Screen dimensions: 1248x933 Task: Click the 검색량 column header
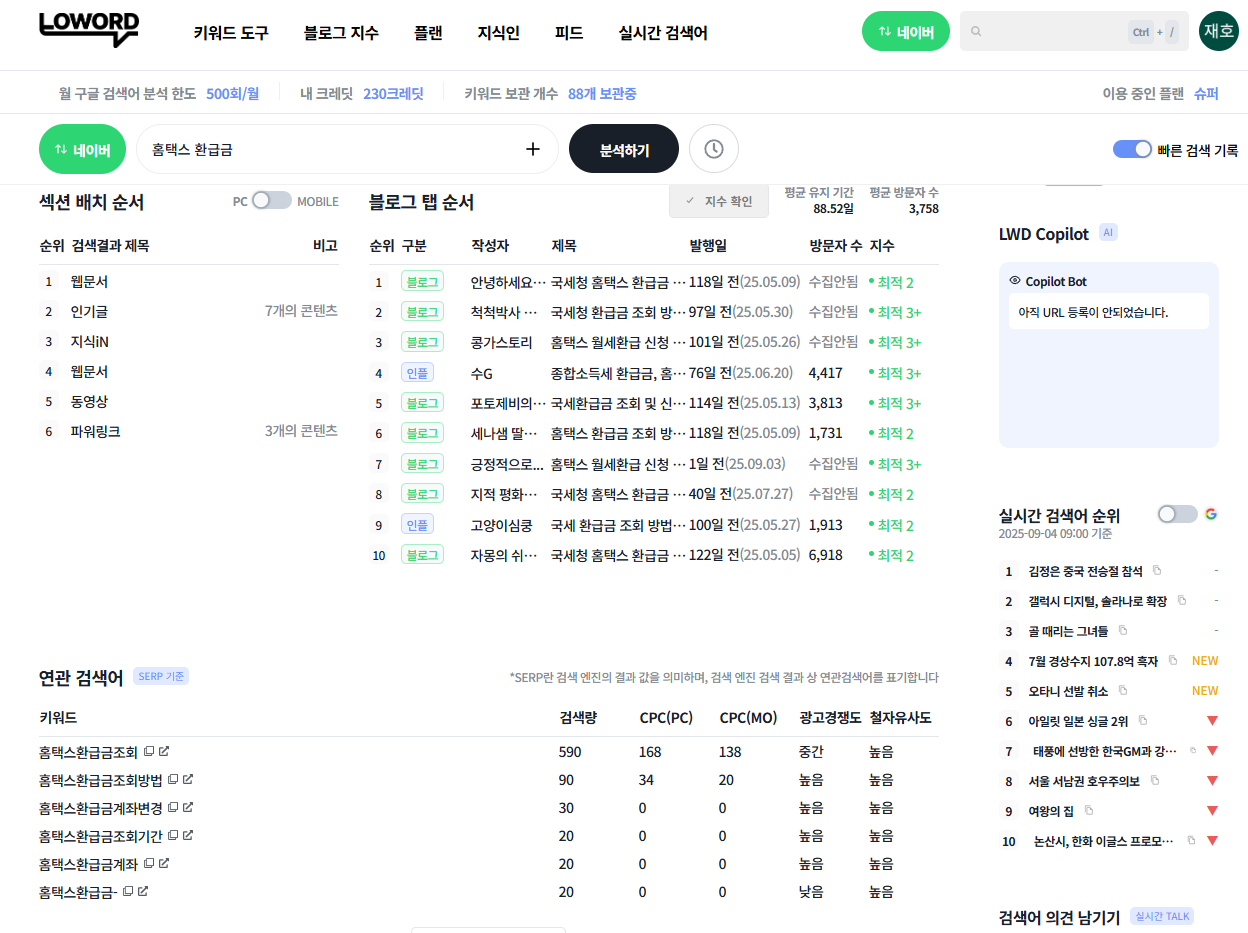click(579, 718)
